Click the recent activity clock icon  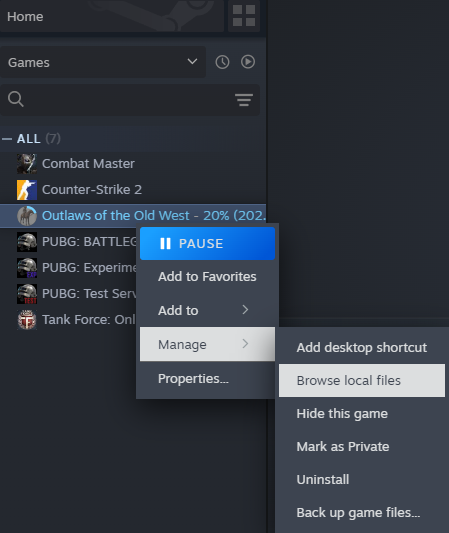pyautogui.click(x=222, y=62)
